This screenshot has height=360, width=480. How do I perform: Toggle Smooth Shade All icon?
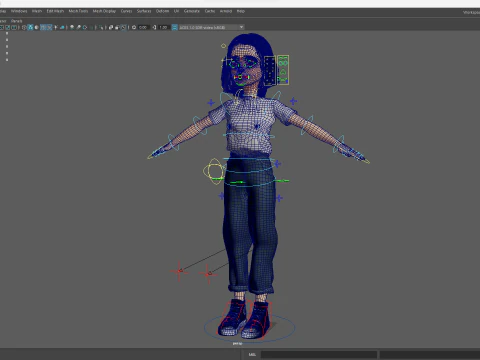coord(30,27)
